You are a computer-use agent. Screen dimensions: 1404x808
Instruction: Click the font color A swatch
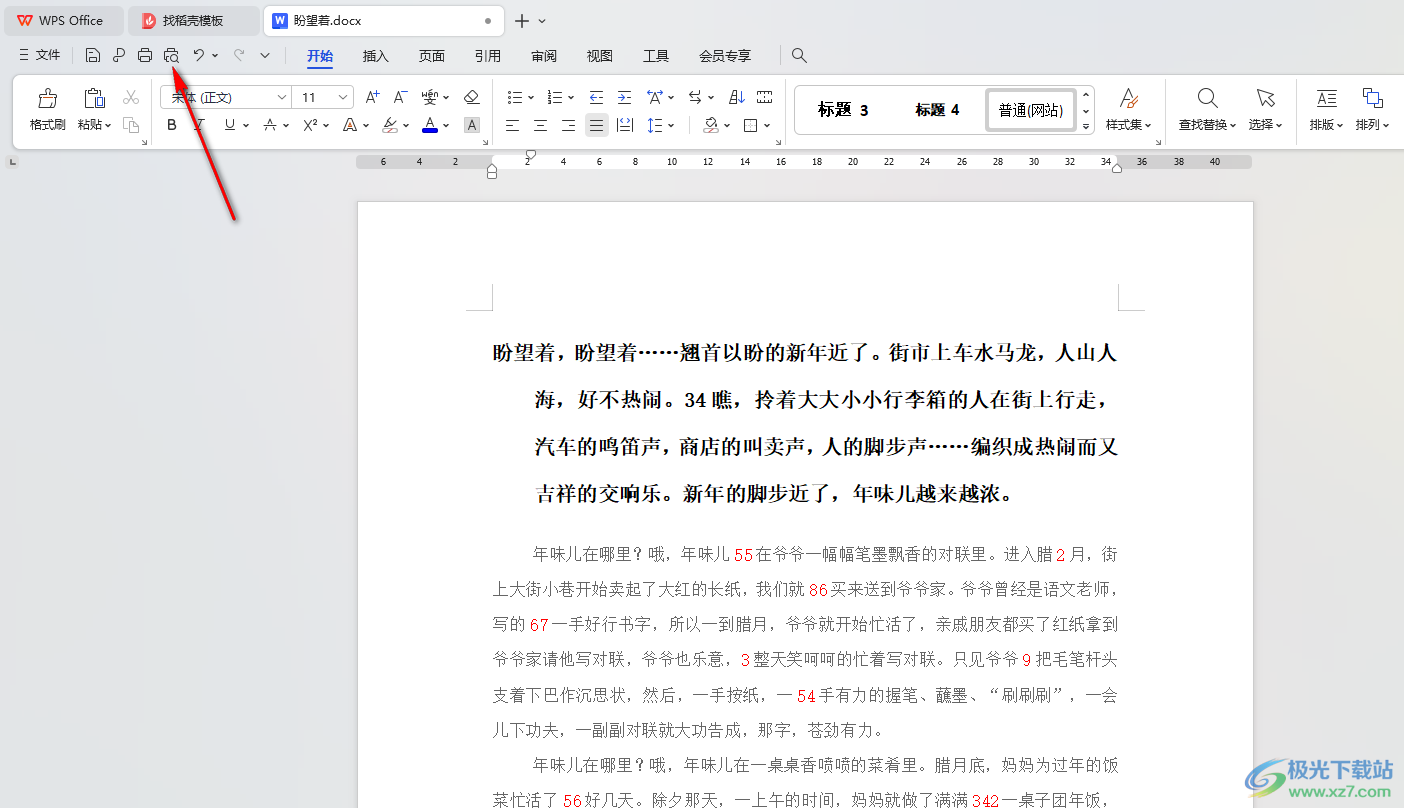pos(429,125)
